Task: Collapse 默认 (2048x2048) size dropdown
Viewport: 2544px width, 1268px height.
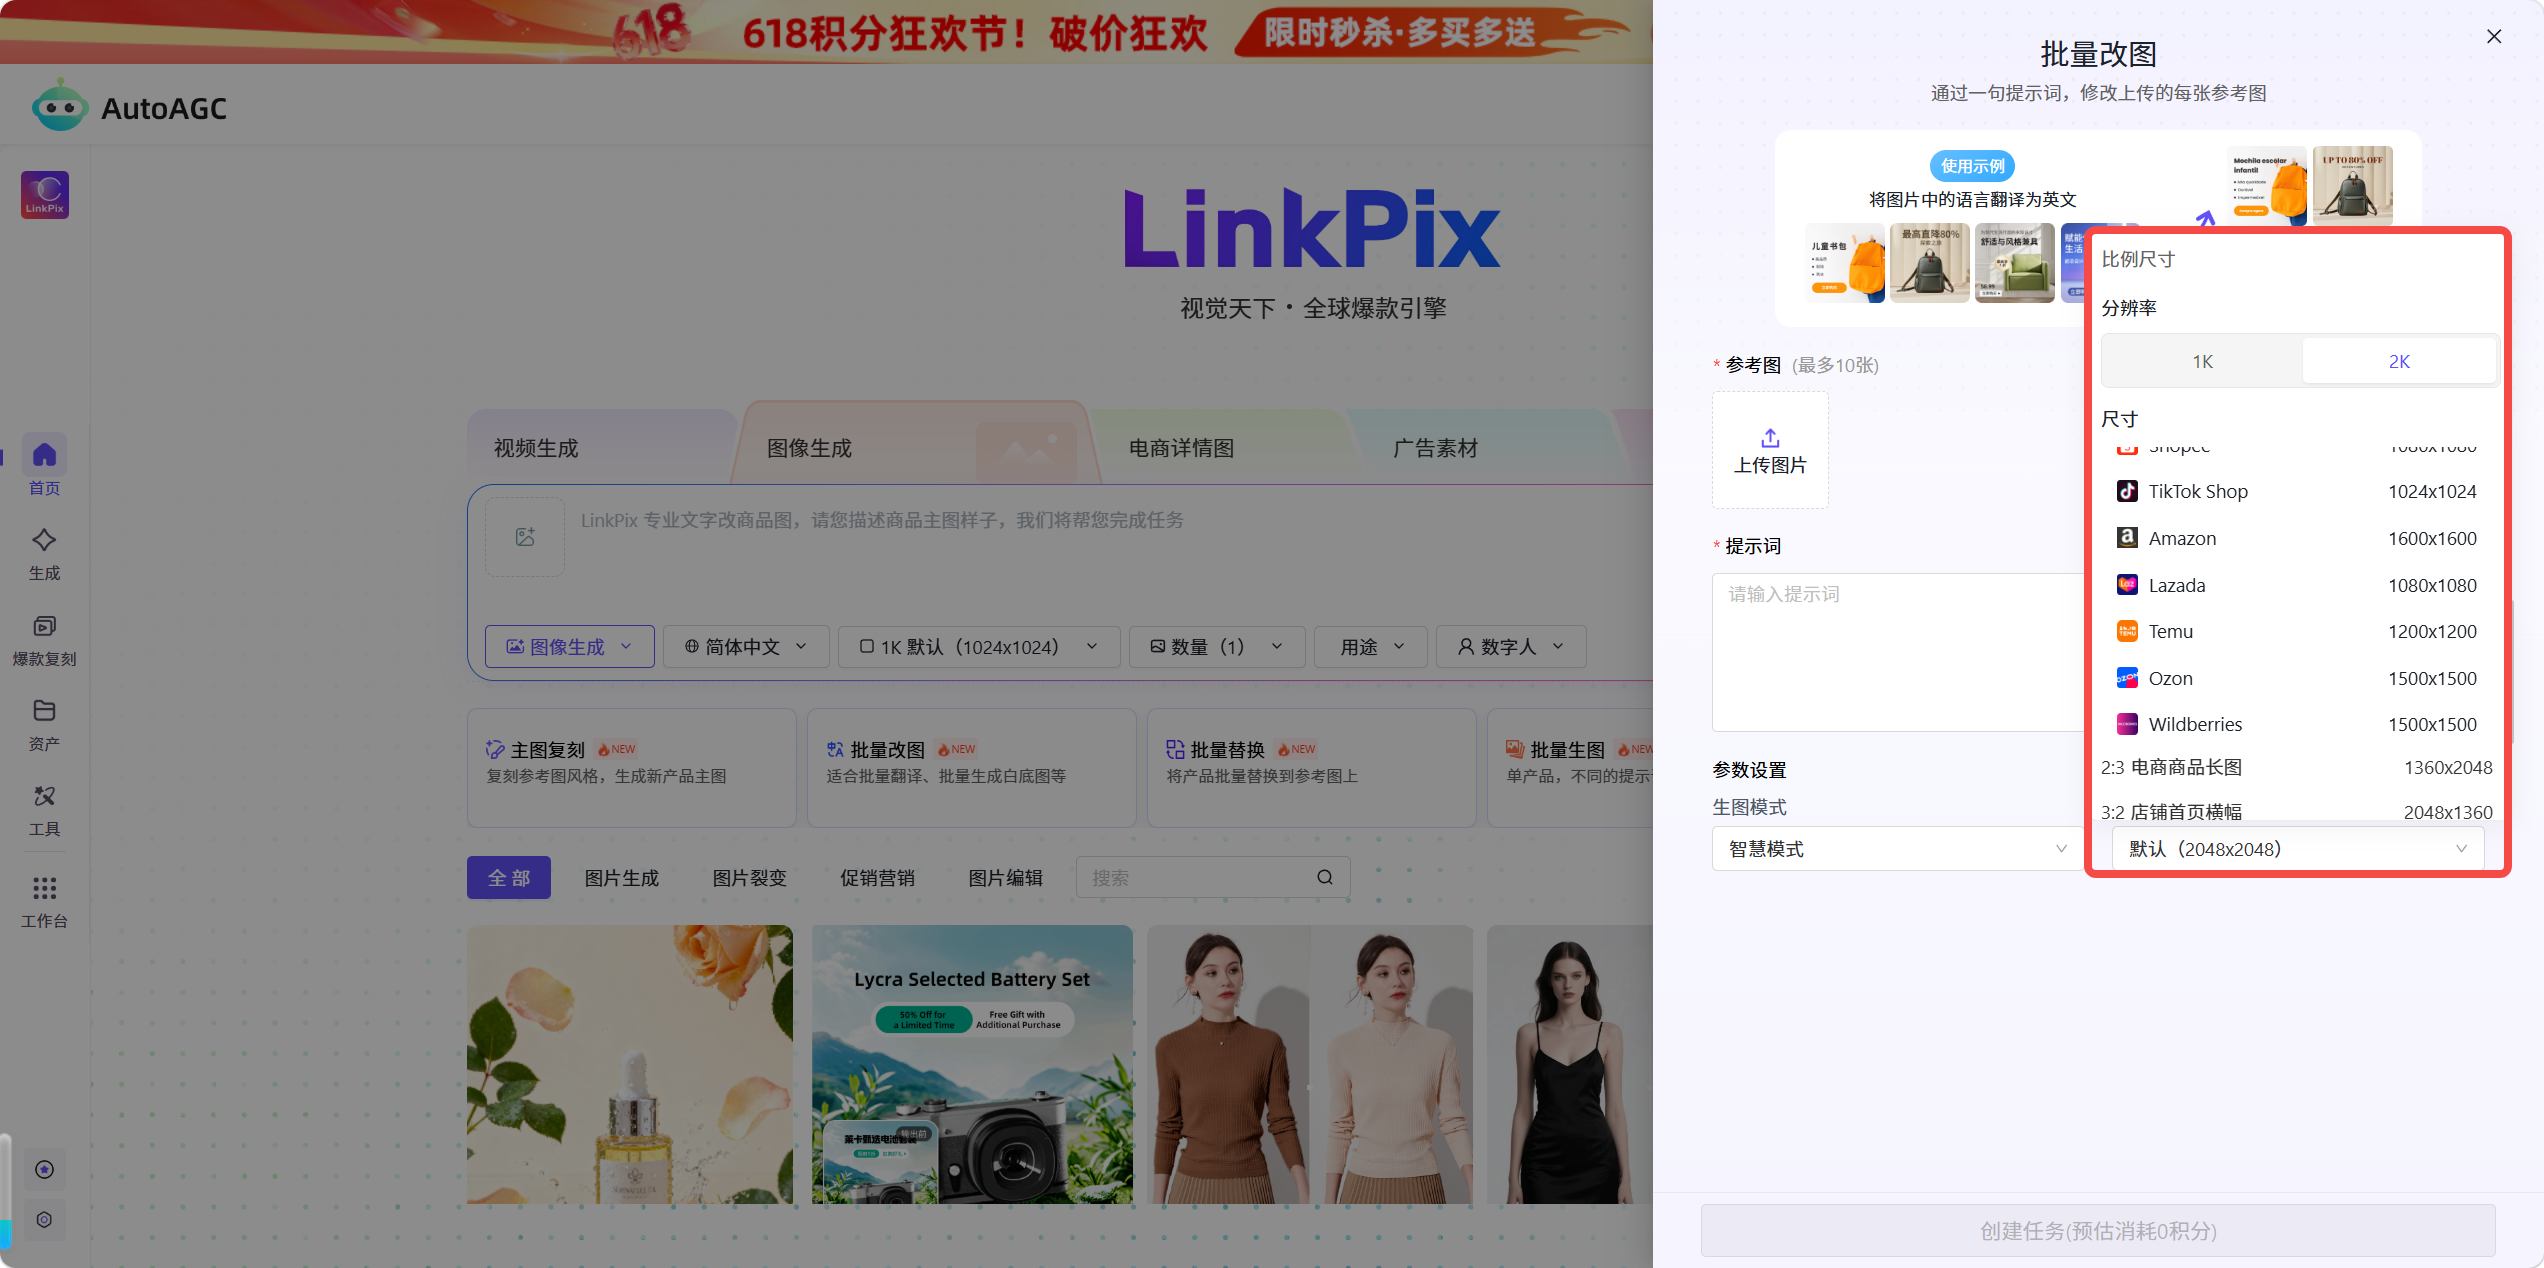Action: [x=2298, y=849]
